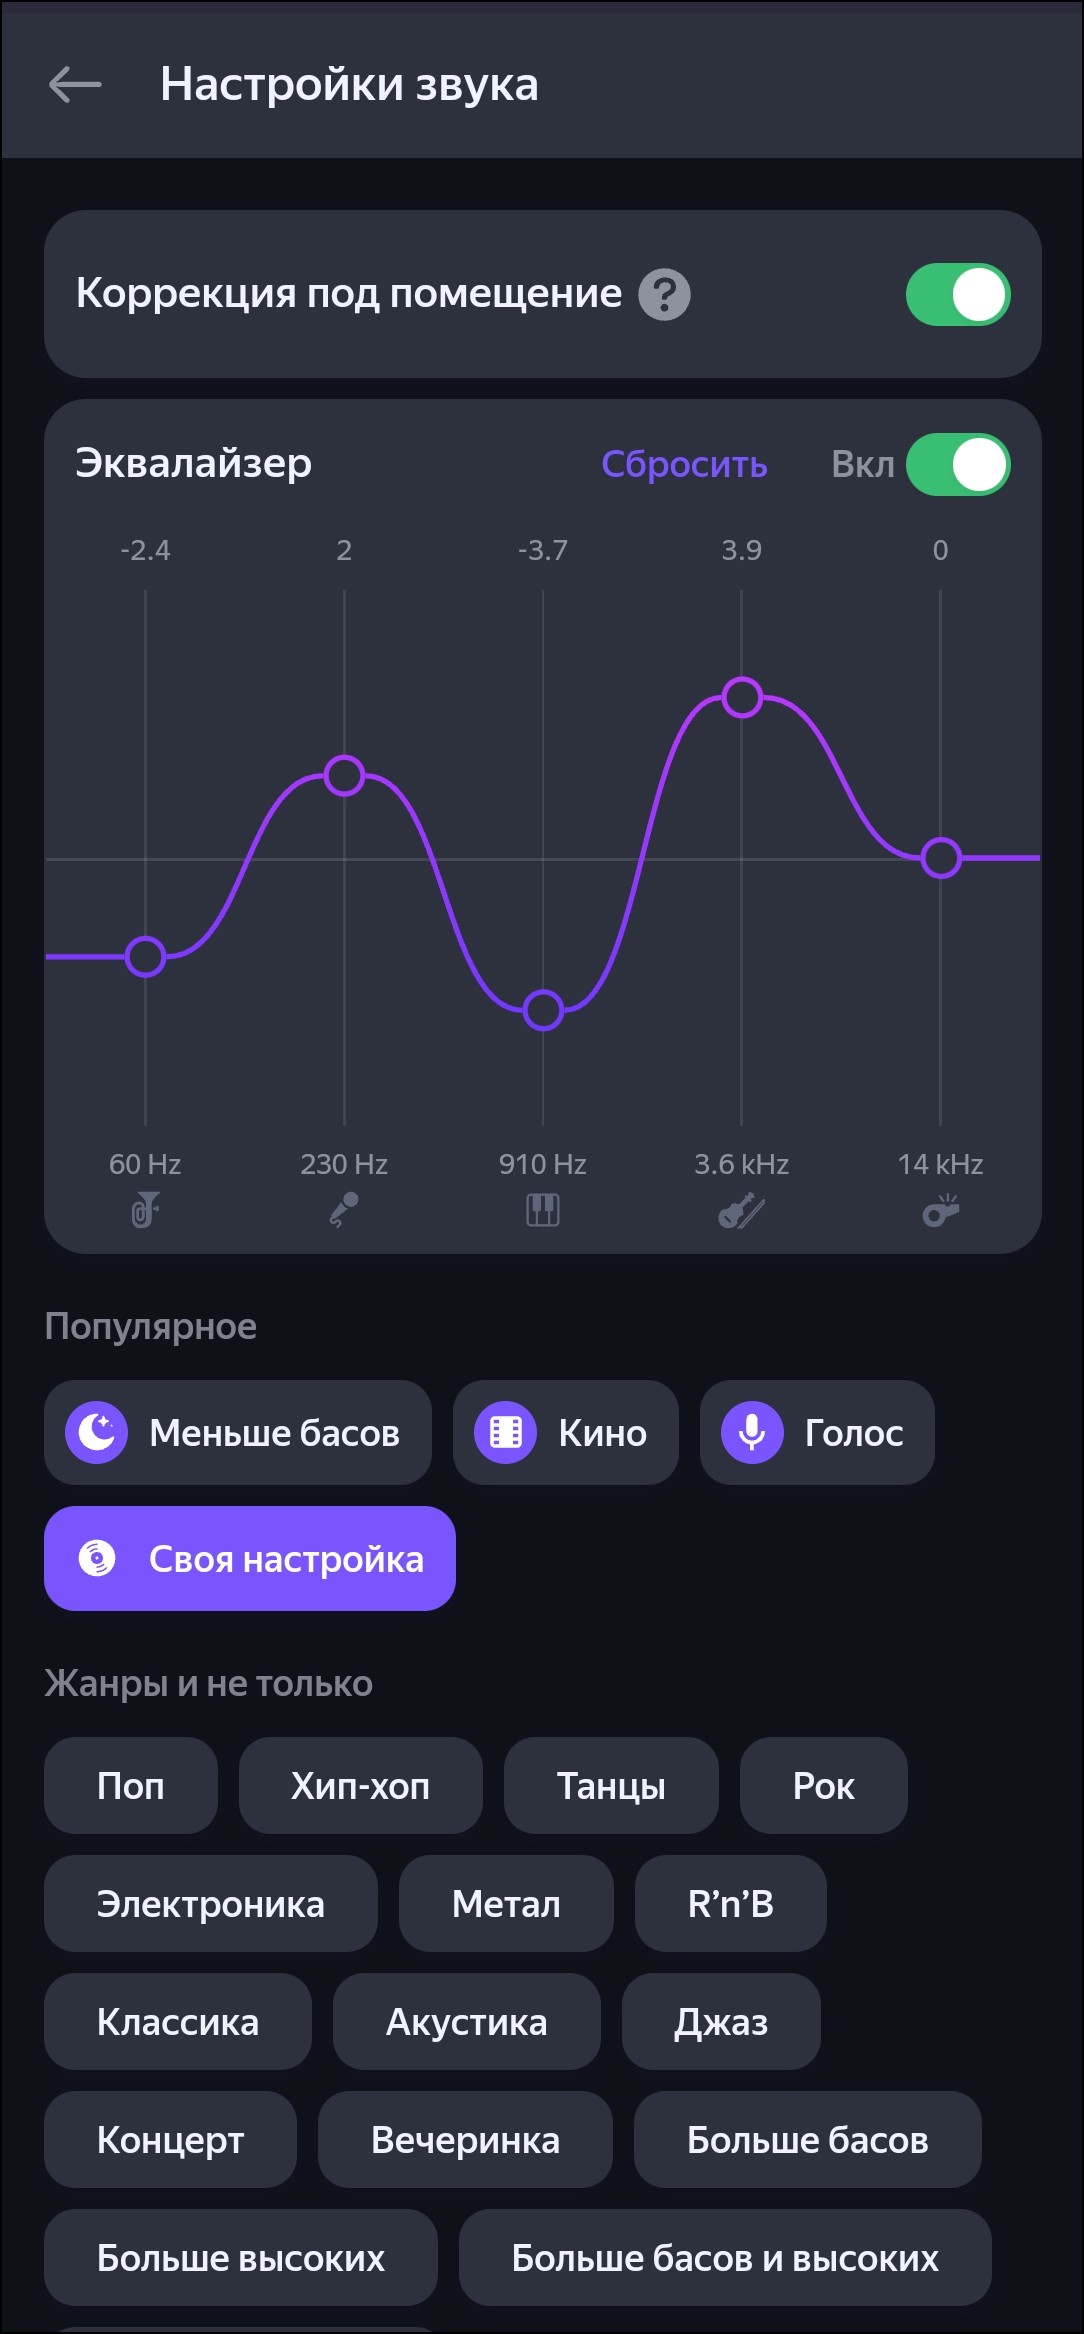Select the Кино preset with film icon
Image resolution: width=1084 pixels, height=2334 pixels.
tap(565, 1433)
